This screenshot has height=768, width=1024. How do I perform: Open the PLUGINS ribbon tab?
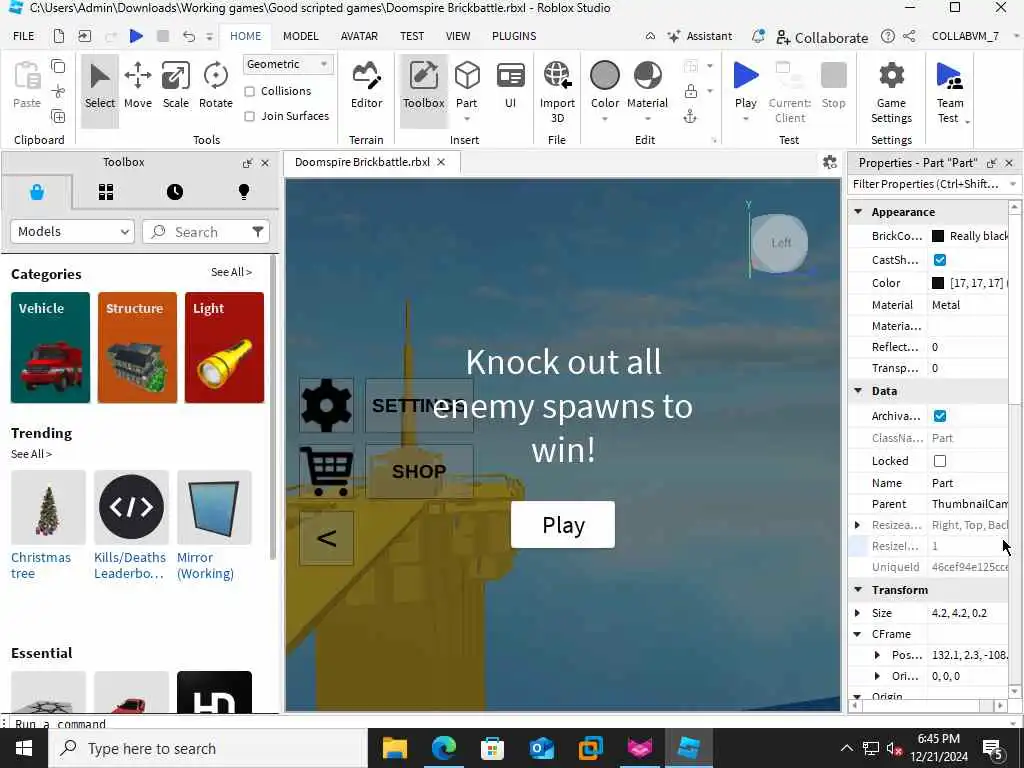coord(514,36)
